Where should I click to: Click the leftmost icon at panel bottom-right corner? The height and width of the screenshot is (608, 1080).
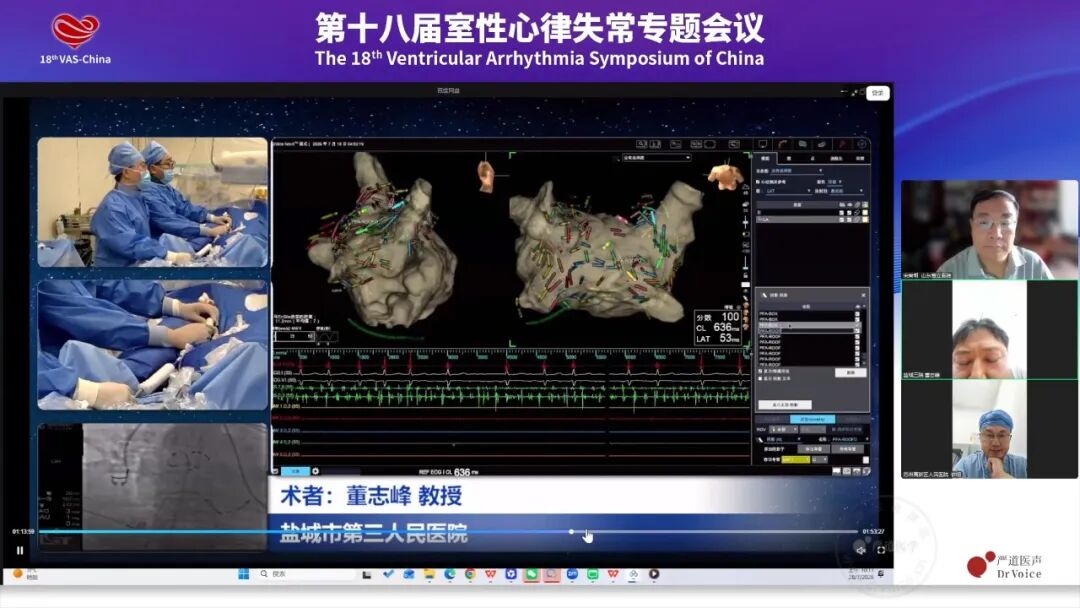click(837, 471)
